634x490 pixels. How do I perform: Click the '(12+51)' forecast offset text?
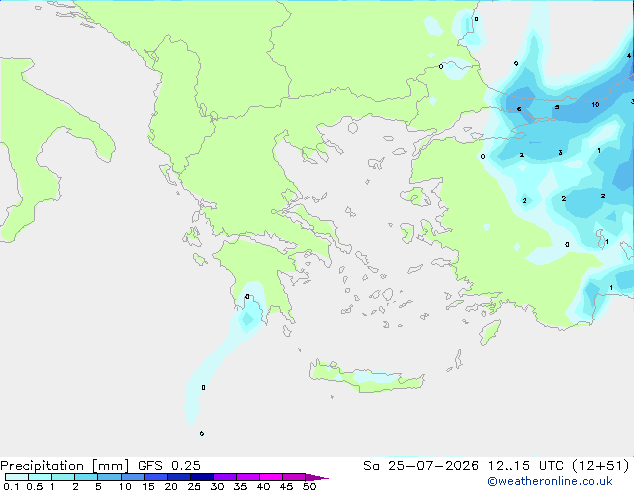point(601,466)
